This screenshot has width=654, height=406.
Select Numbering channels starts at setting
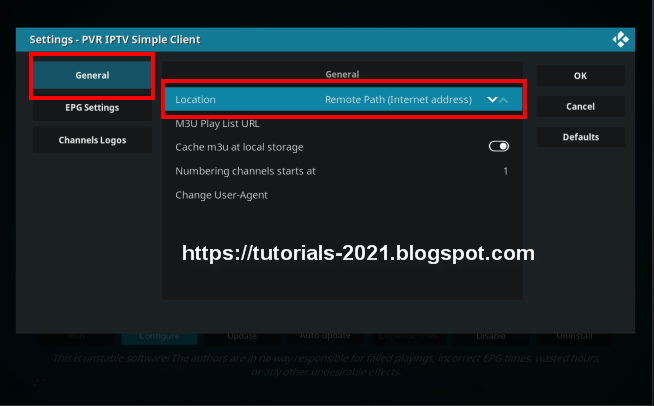click(x=343, y=171)
